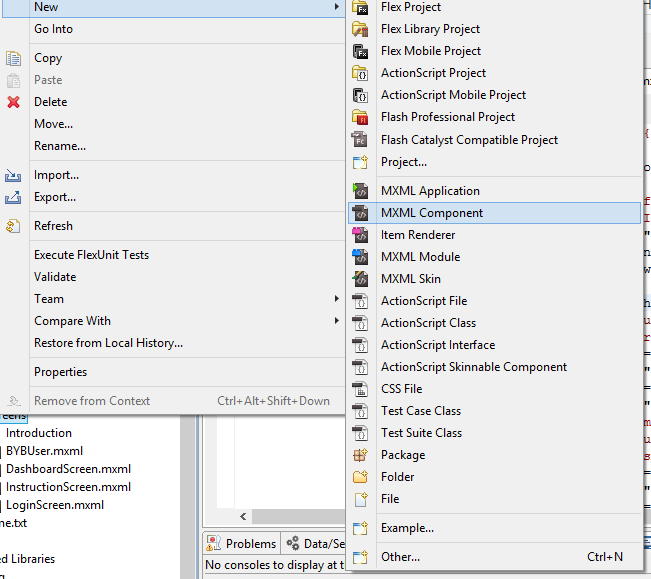This screenshot has height=579, width=651.
Task: Click the ActionScript Class icon
Action: tap(360, 323)
